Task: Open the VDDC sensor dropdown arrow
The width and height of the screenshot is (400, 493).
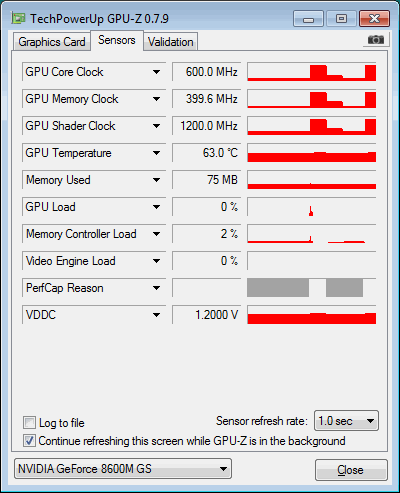Action: pyautogui.click(x=156, y=315)
